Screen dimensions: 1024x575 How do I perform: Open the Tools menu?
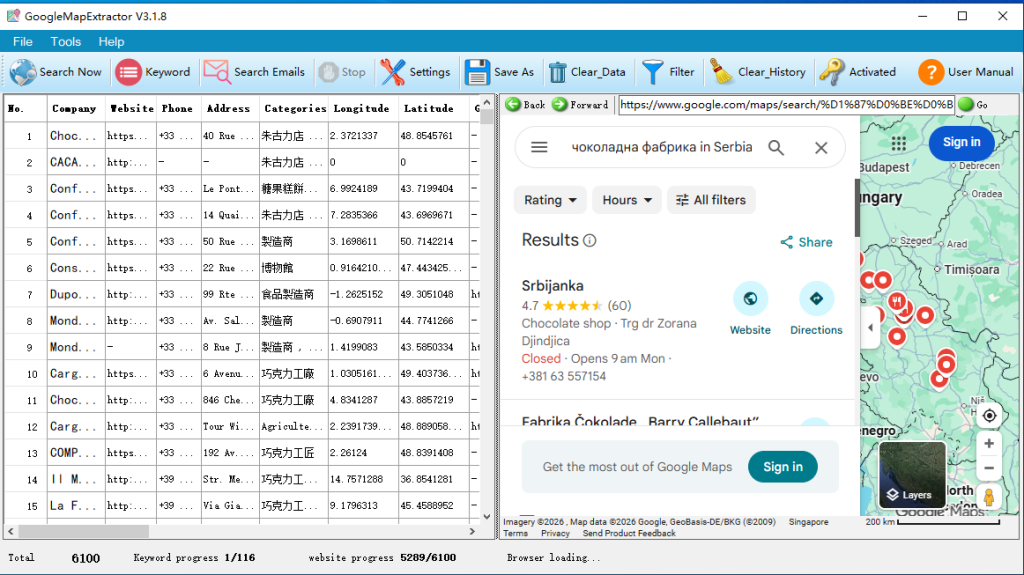(x=66, y=42)
